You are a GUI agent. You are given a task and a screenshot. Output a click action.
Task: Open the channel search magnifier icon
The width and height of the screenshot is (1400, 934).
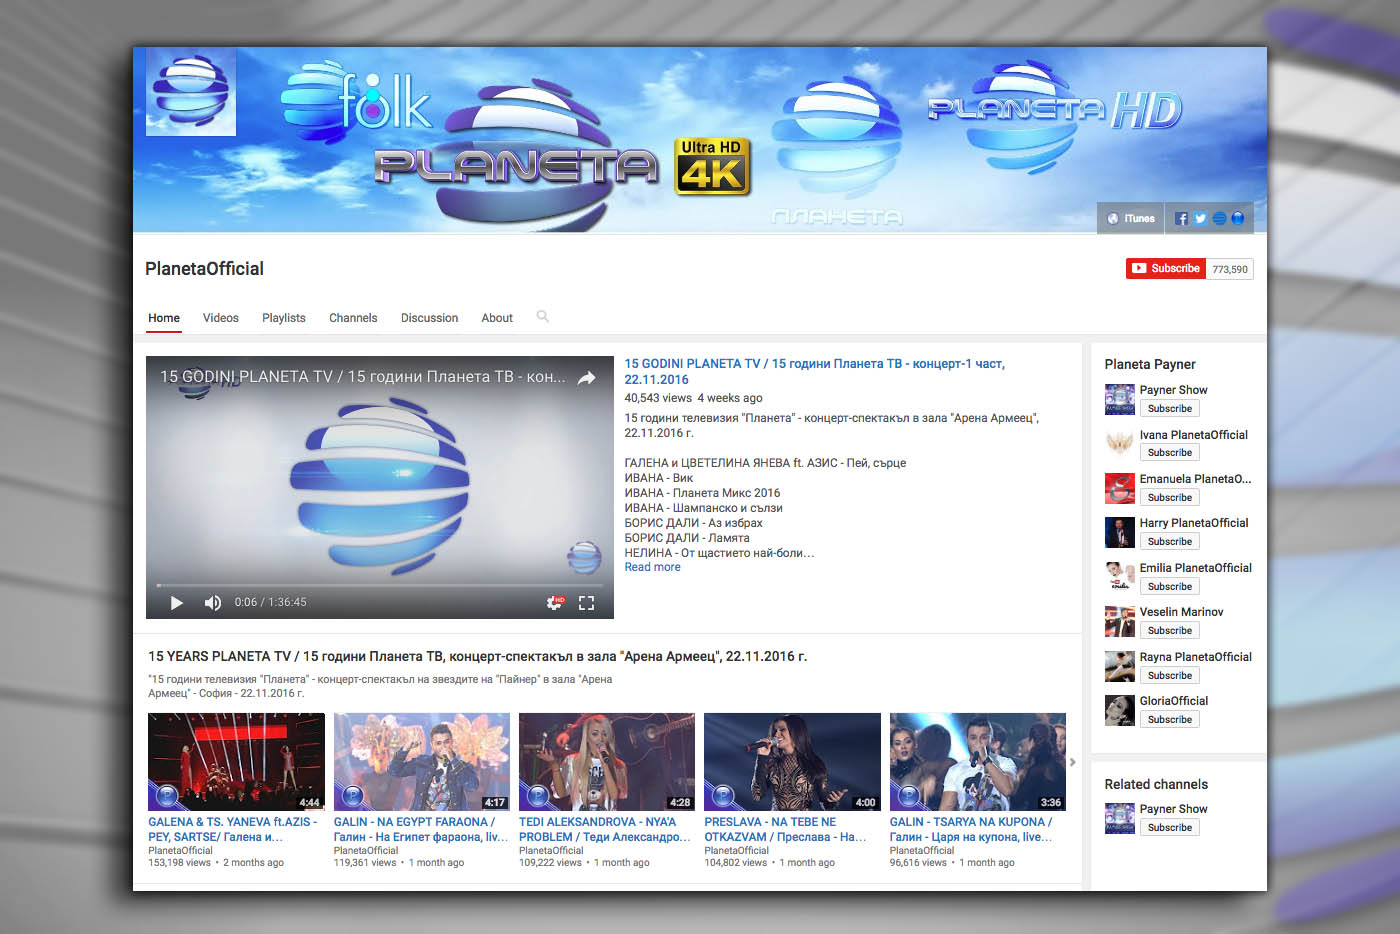point(543,317)
